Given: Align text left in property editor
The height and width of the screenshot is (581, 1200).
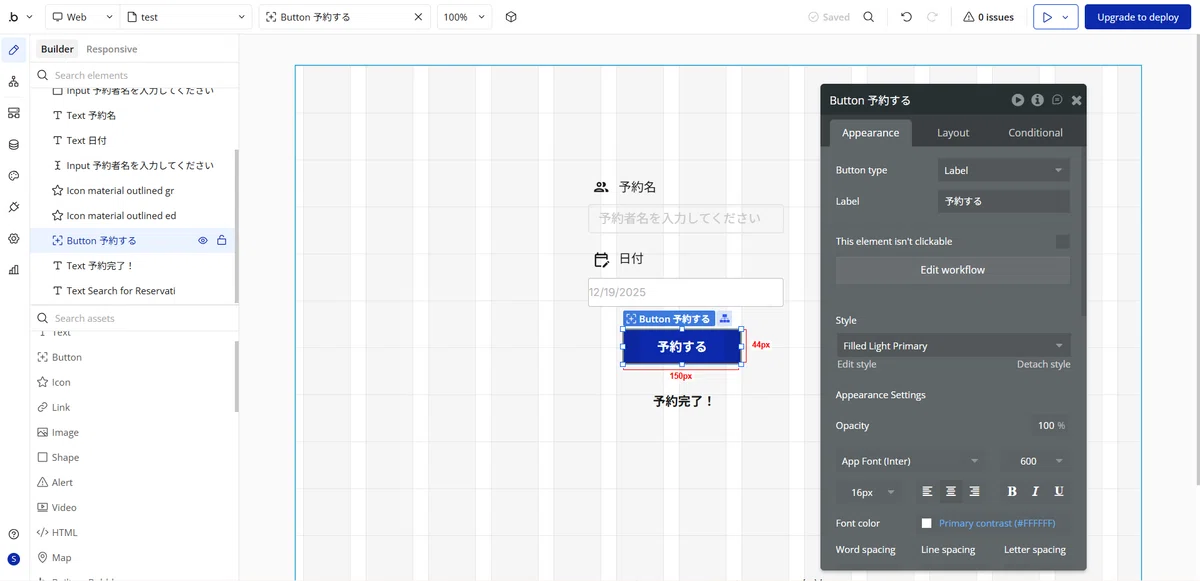Looking at the screenshot, I should pos(927,491).
